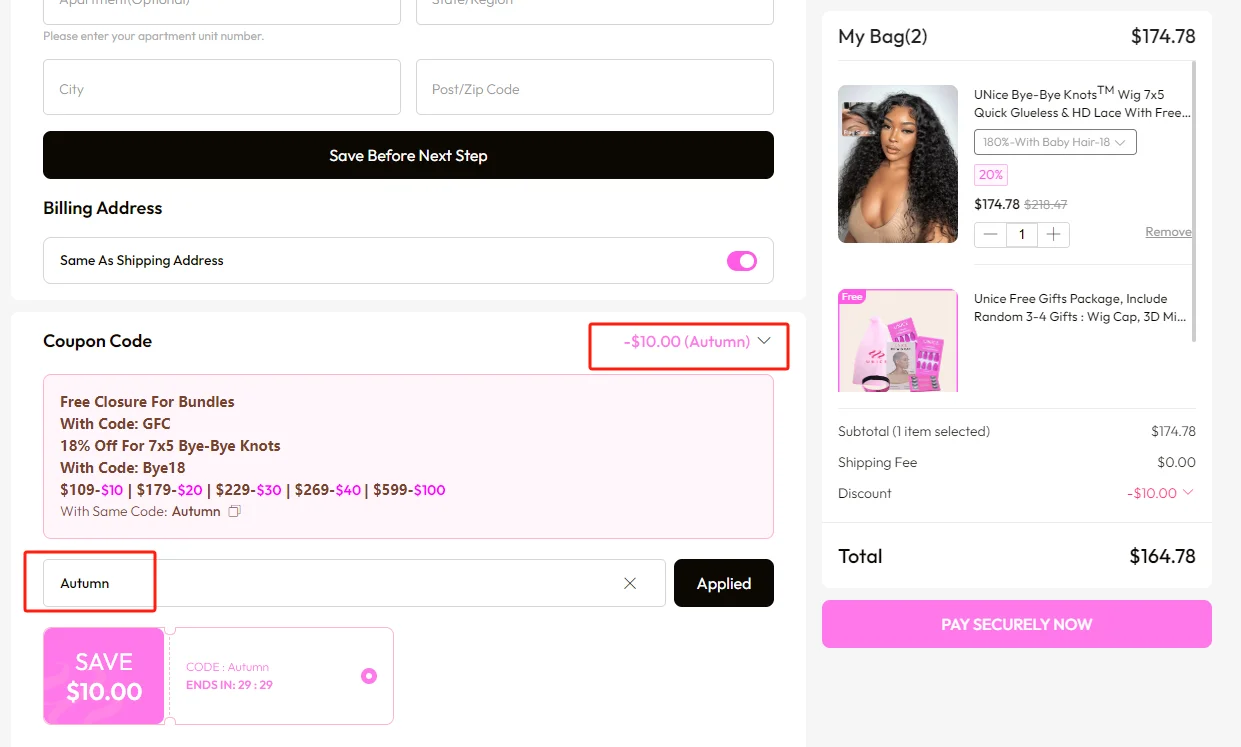The height and width of the screenshot is (747, 1241).
Task: Focus the Post/Zip Code field
Action: point(595,87)
